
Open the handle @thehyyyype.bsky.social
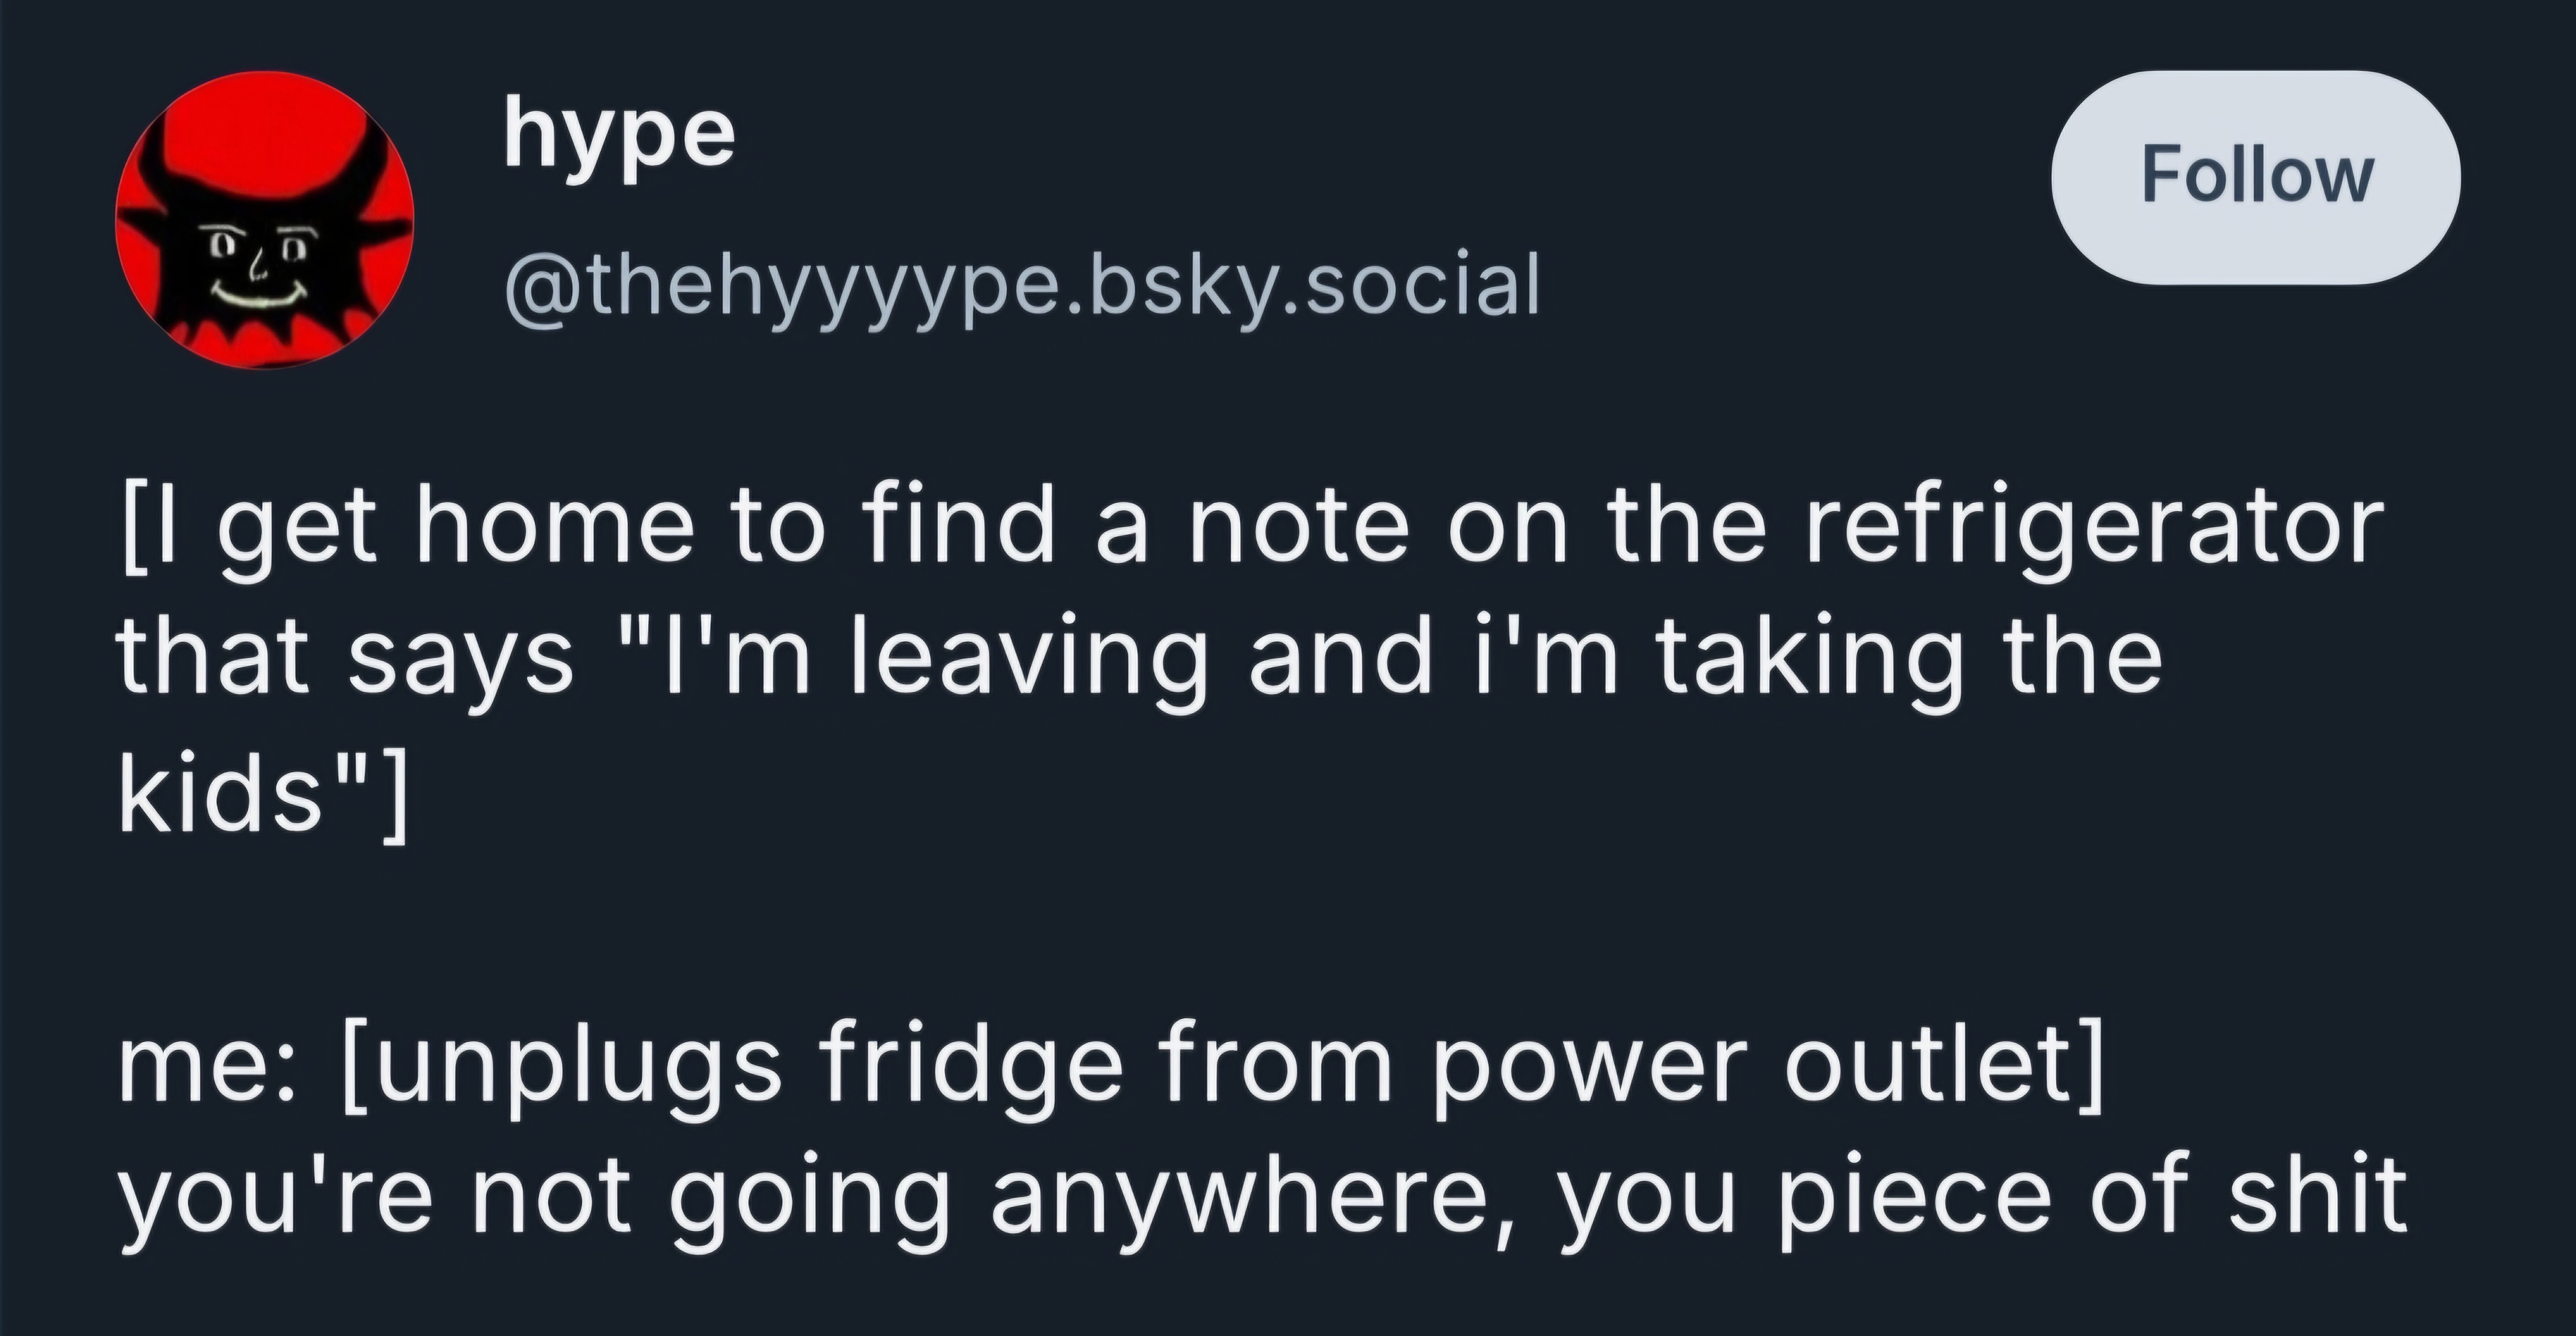1021,285
